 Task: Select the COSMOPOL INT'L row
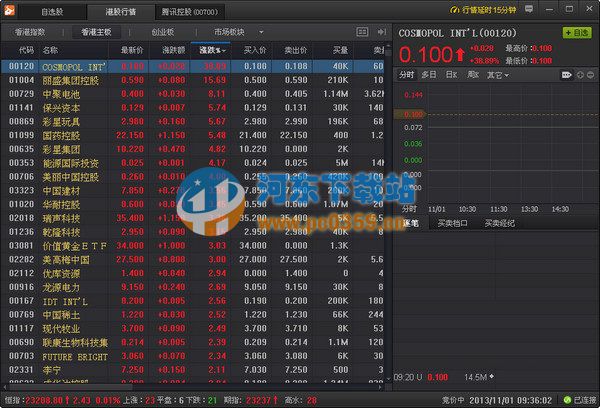click(x=193, y=67)
